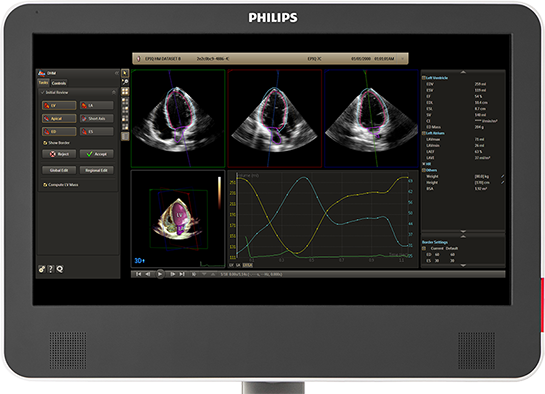Collapse the Left Atrium results group
545x394 pixels.
tap(424, 133)
